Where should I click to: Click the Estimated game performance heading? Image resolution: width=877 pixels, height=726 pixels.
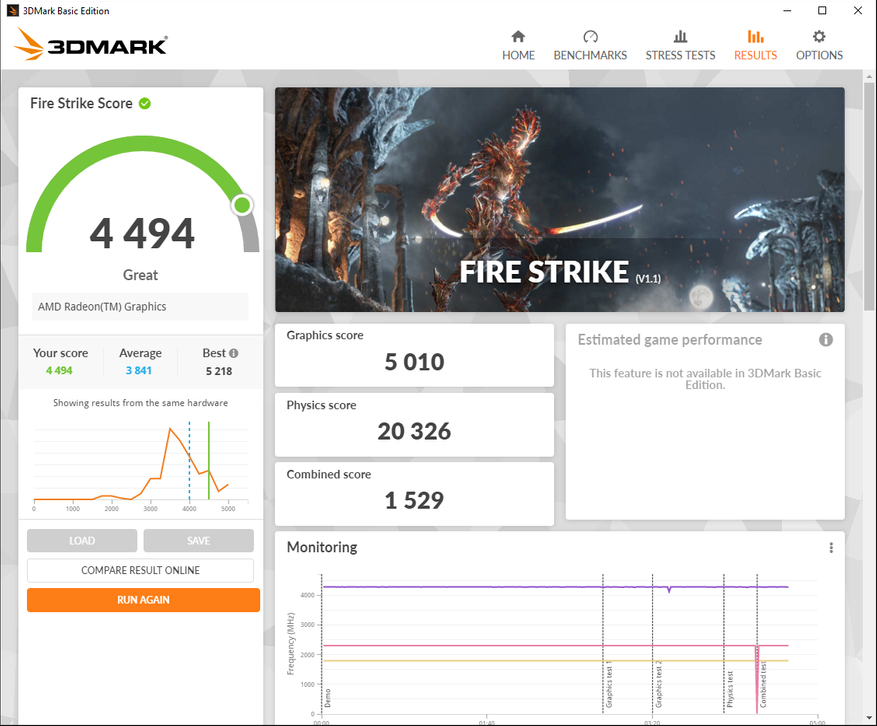[669, 340]
